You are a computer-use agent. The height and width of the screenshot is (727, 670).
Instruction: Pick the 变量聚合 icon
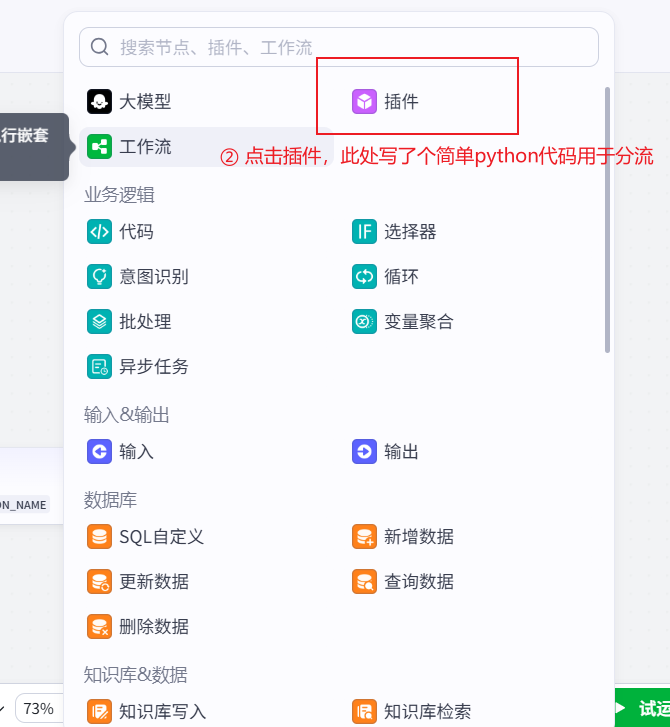click(364, 321)
